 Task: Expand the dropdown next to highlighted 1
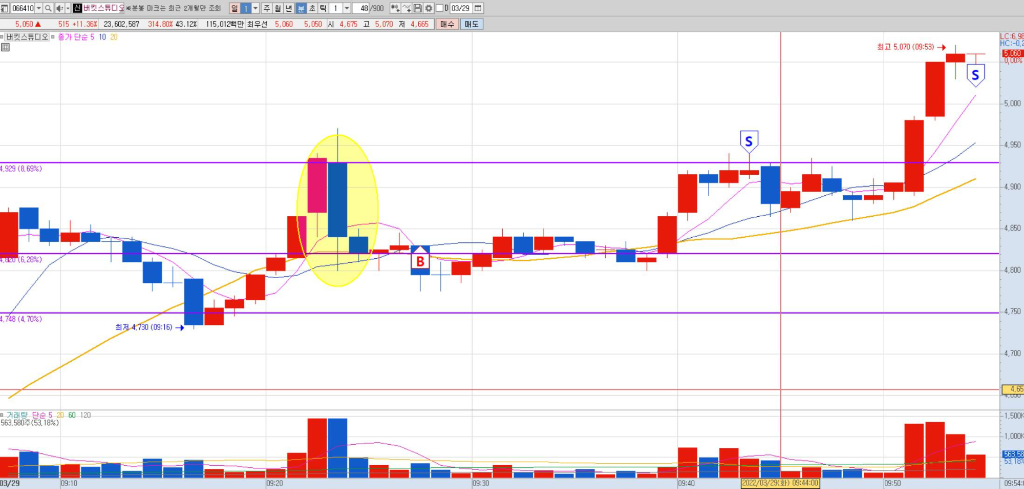click(255, 8)
